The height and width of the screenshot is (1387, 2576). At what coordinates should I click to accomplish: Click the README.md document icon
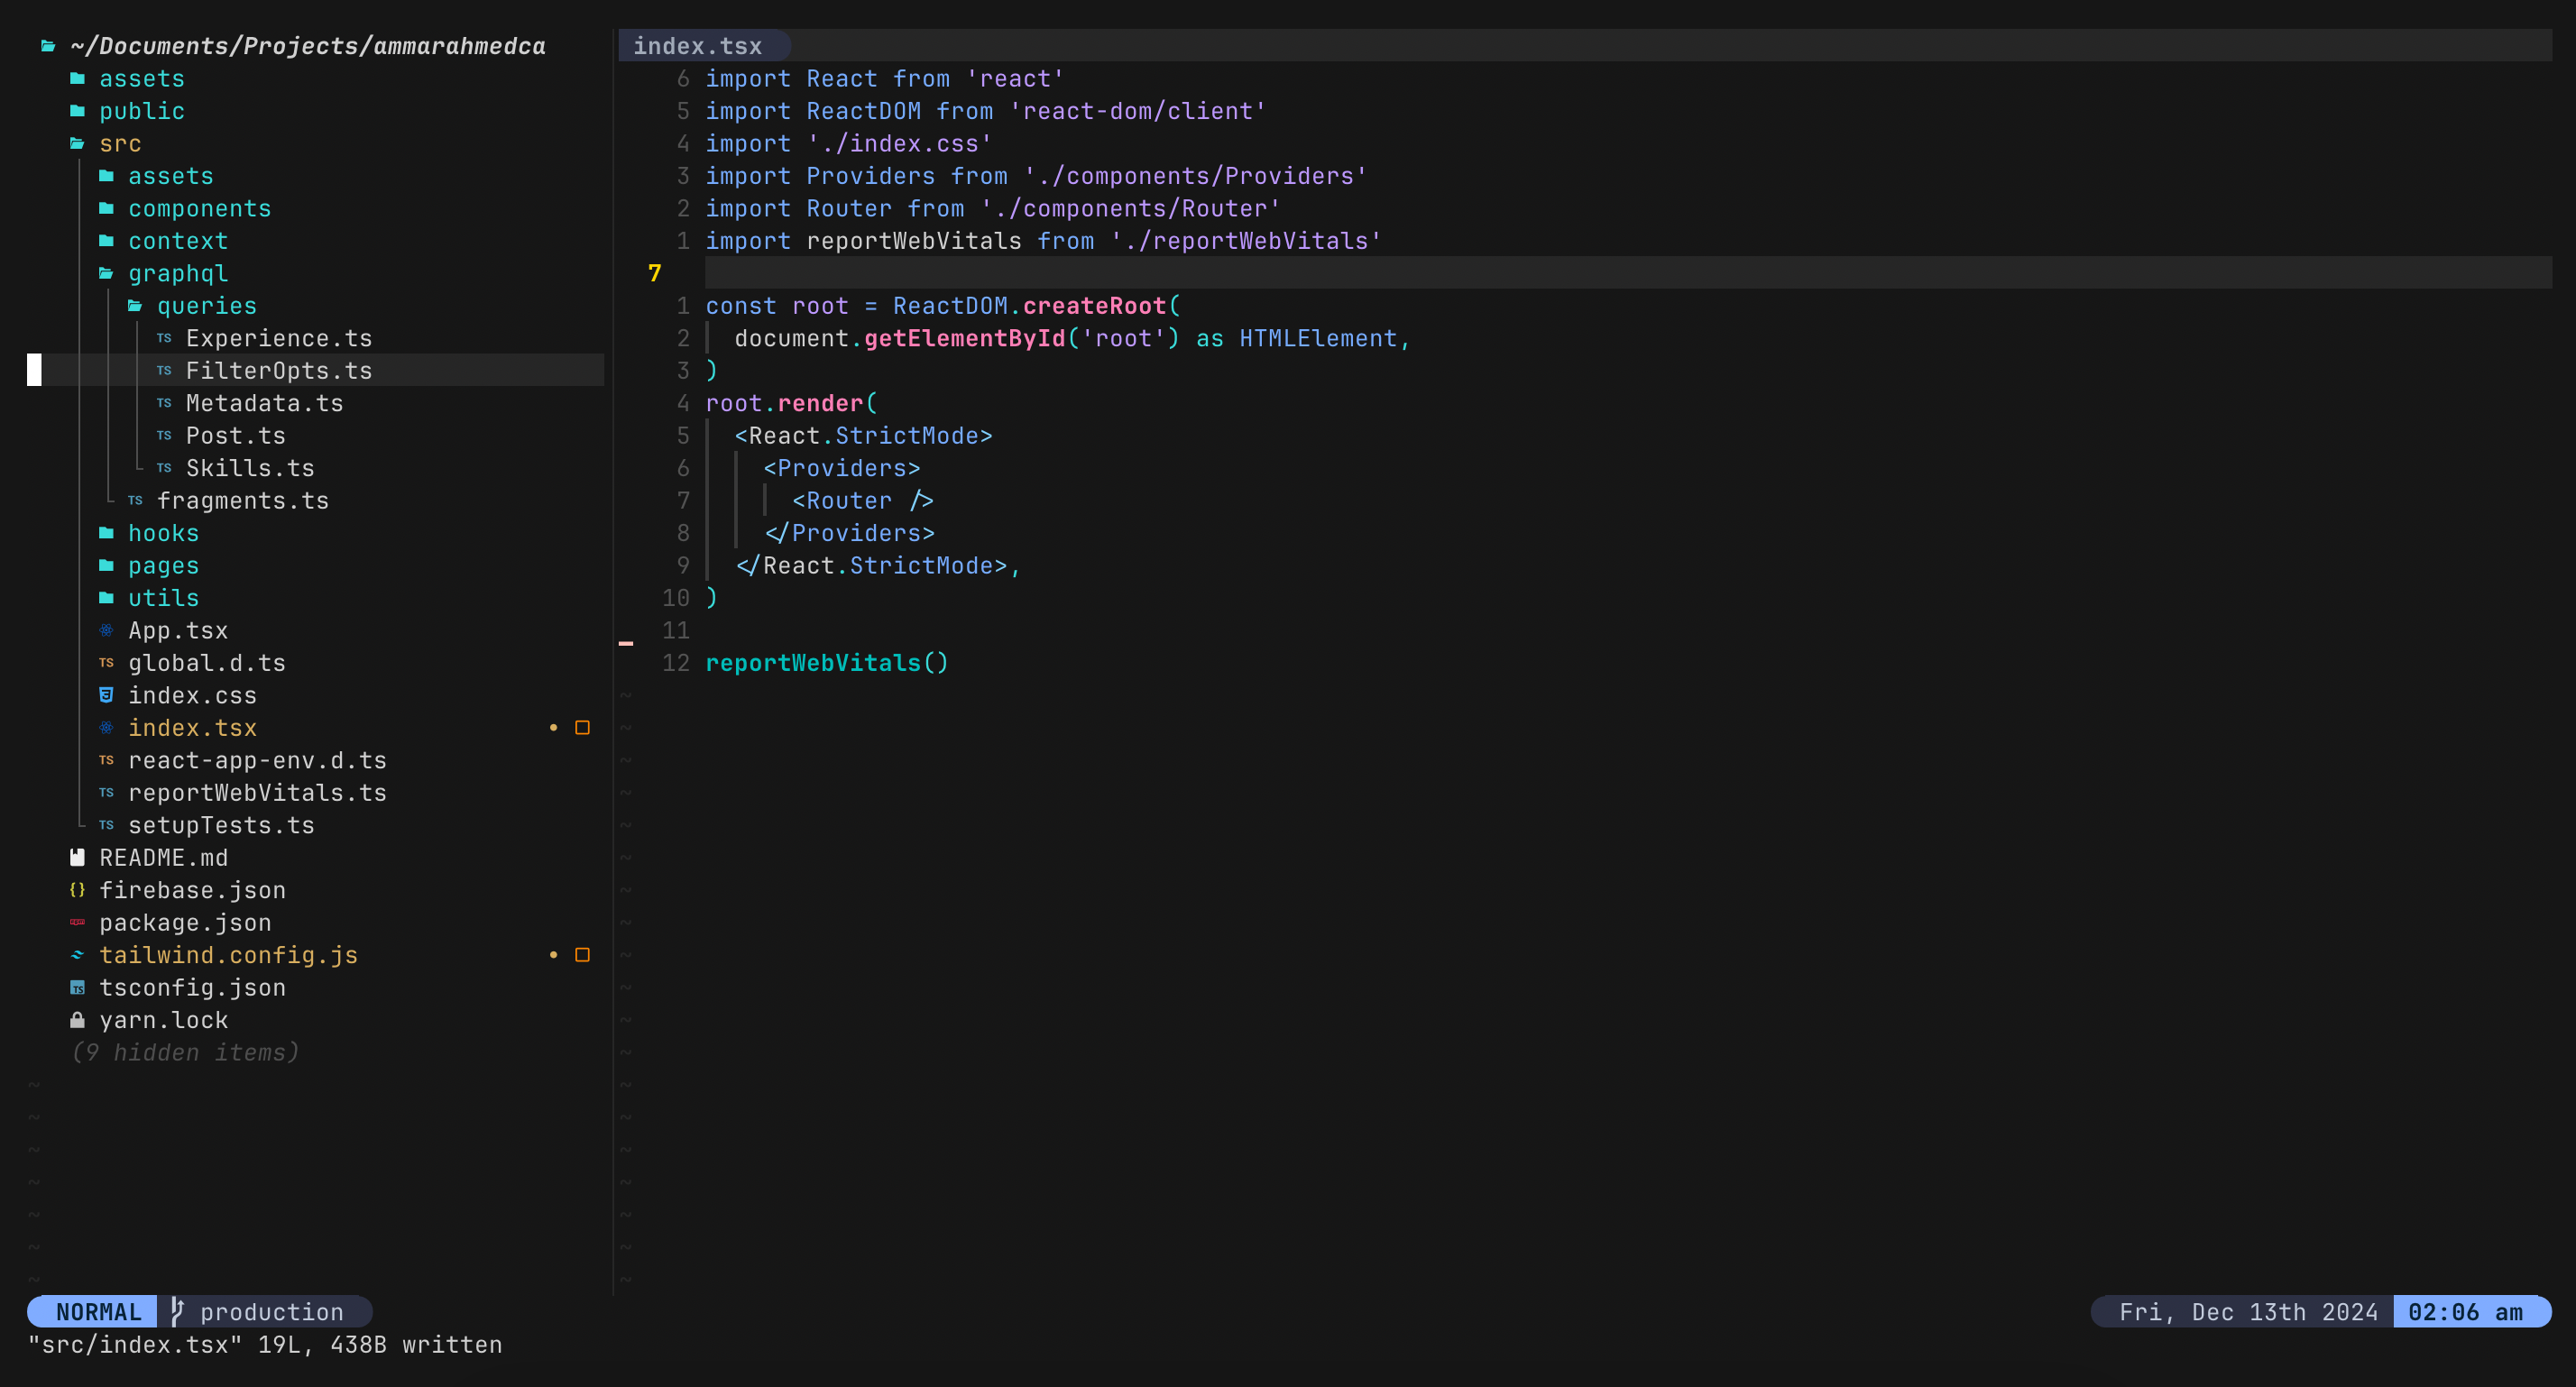pos(77,857)
